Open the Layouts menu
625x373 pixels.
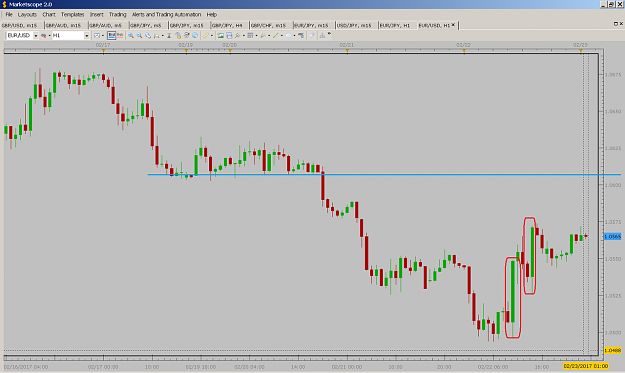tap(27, 14)
